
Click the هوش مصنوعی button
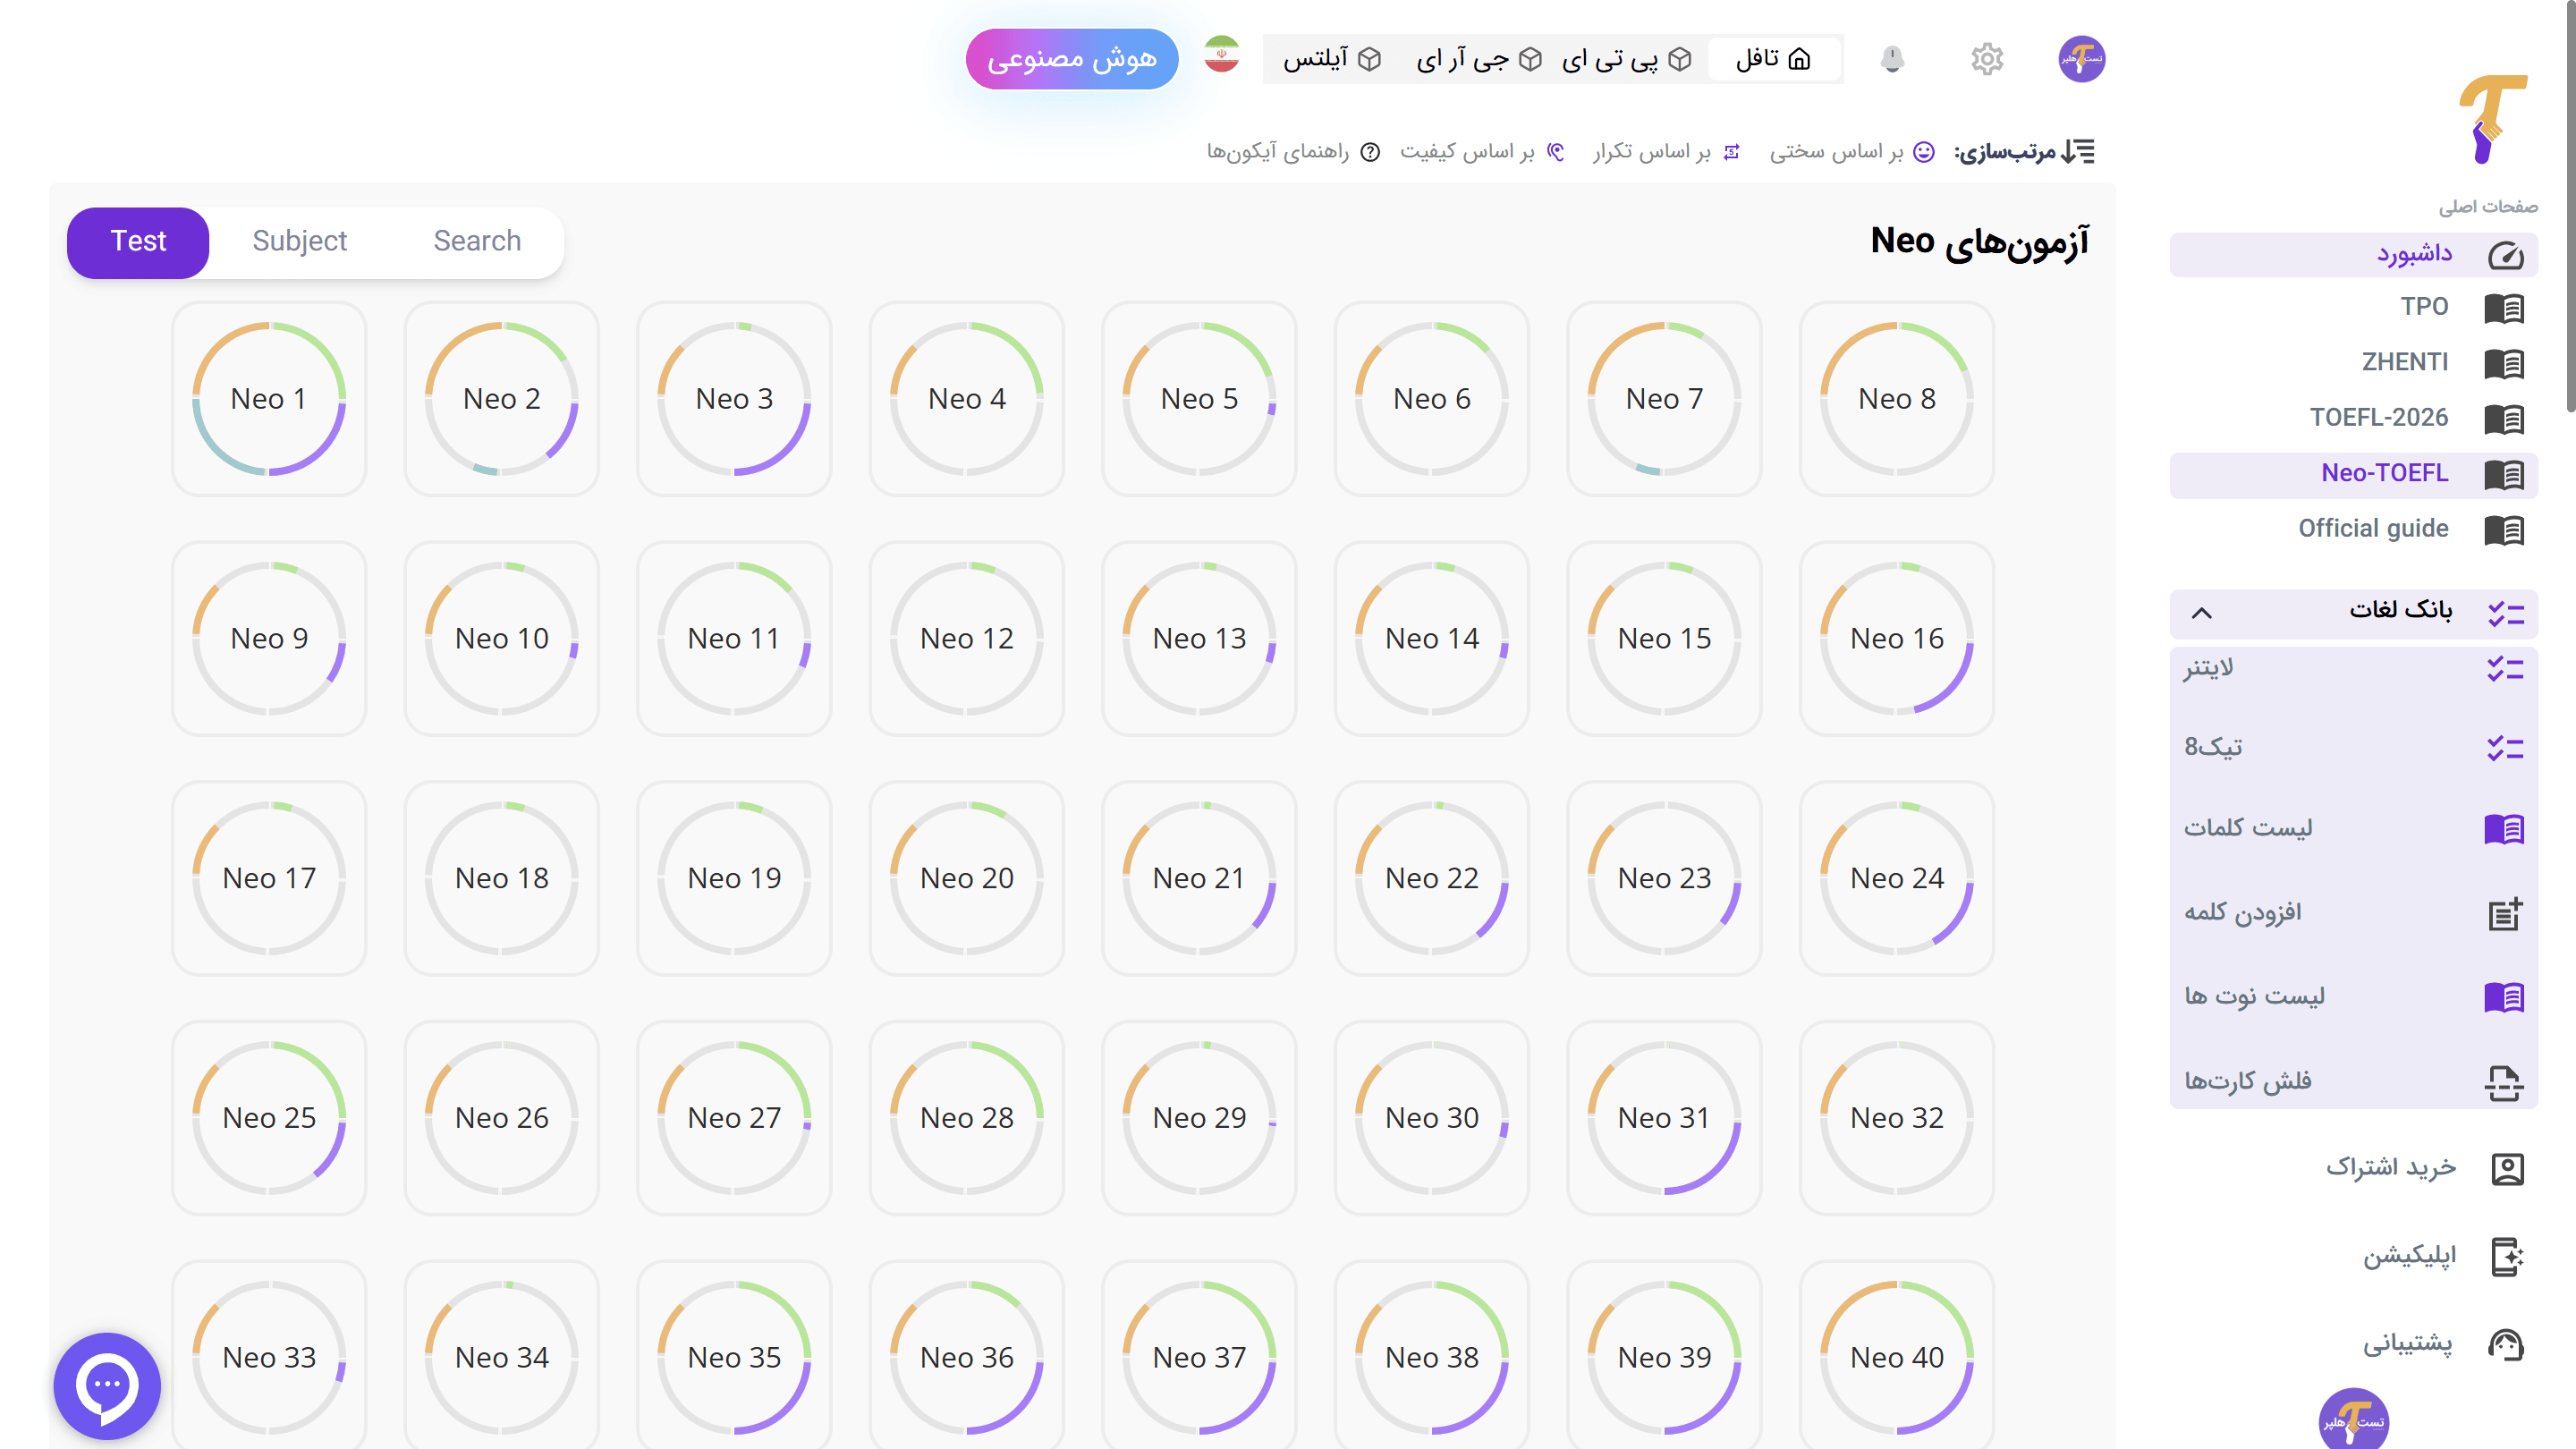pos(1072,59)
